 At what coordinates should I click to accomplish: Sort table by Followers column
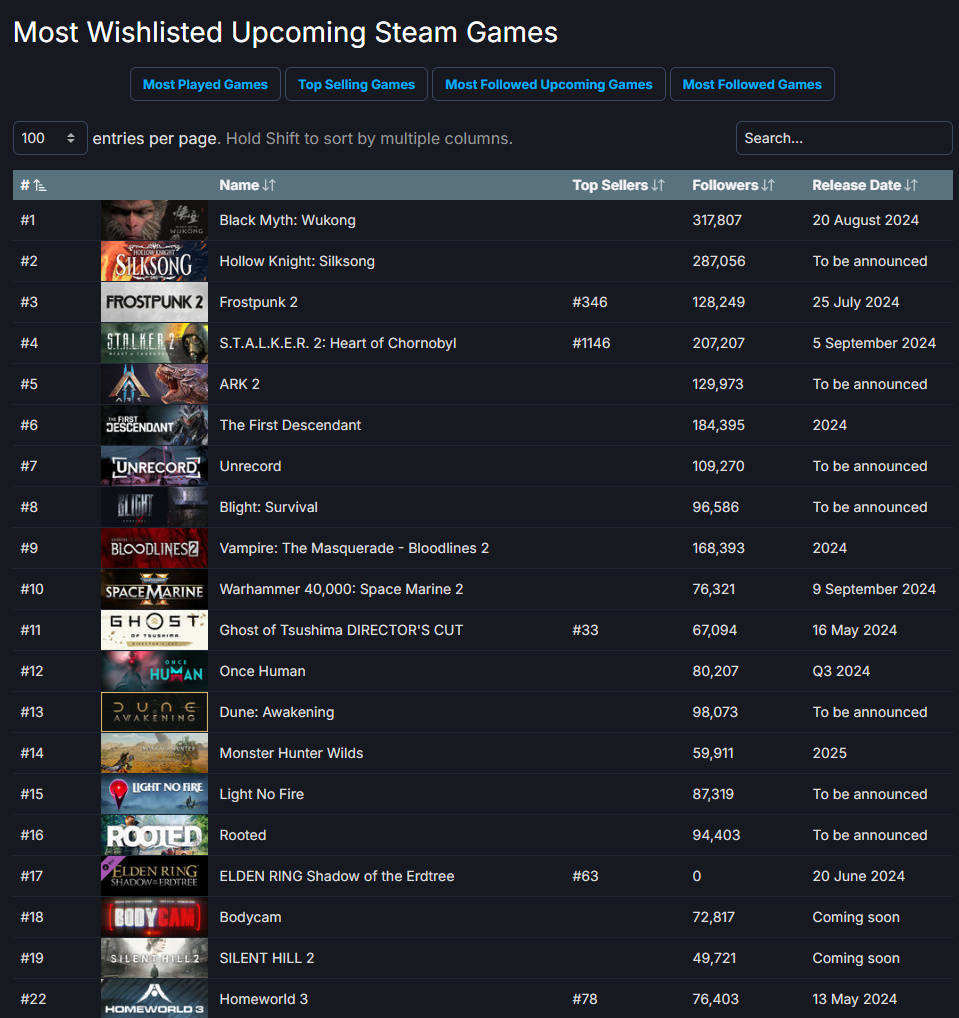click(733, 185)
